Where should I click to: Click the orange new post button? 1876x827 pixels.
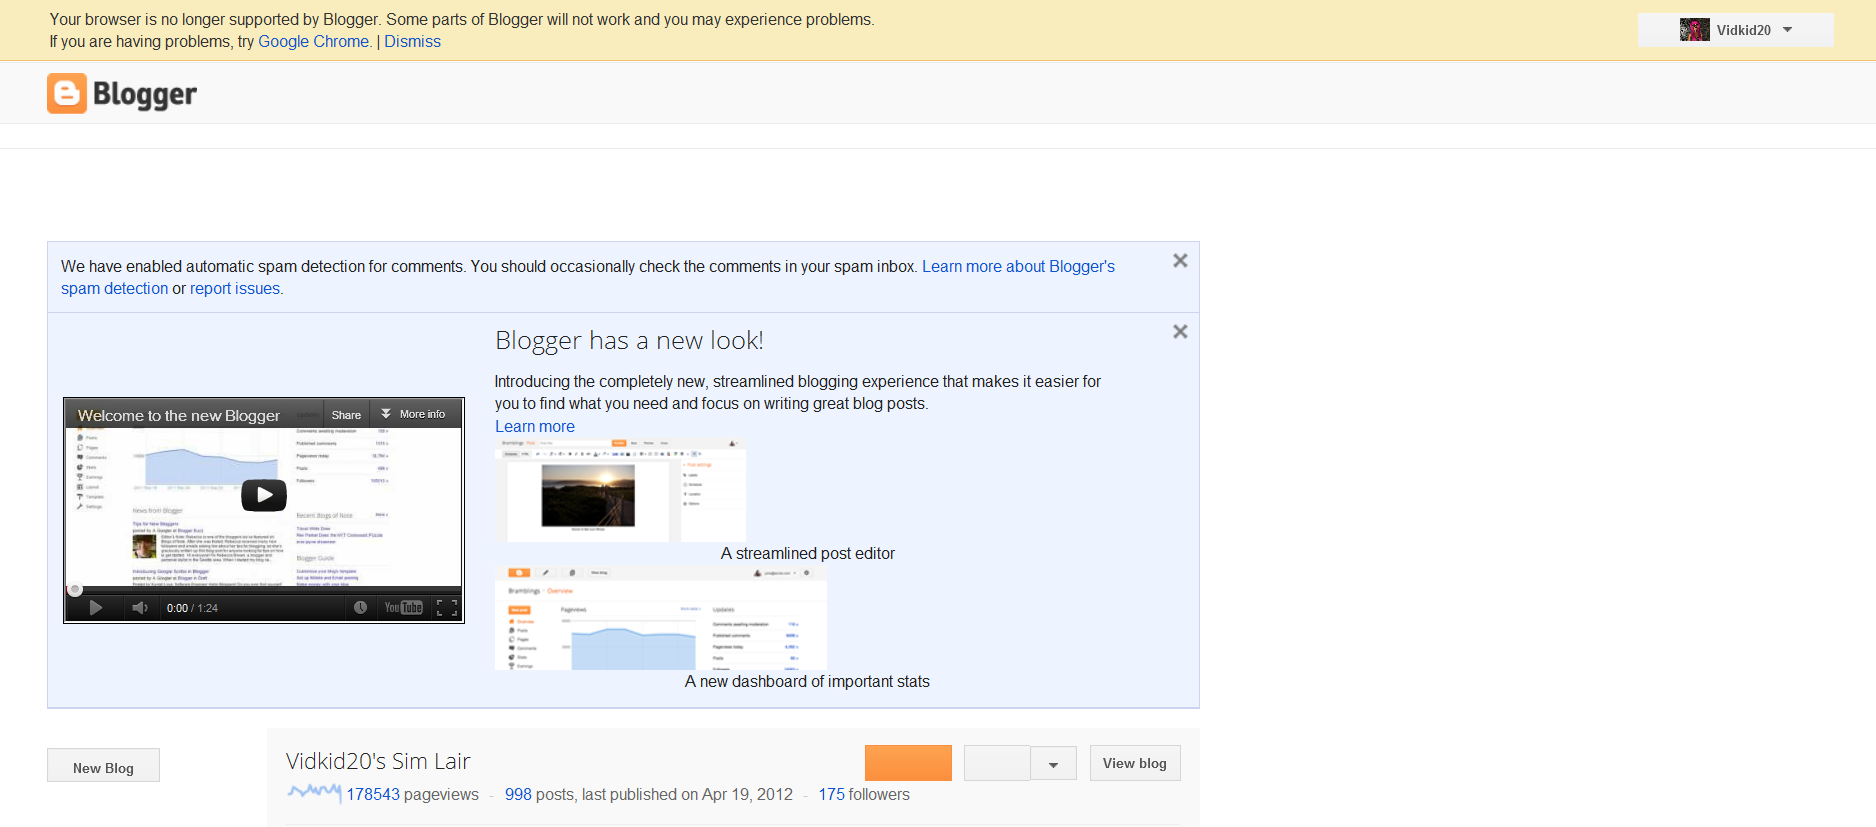(x=908, y=763)
